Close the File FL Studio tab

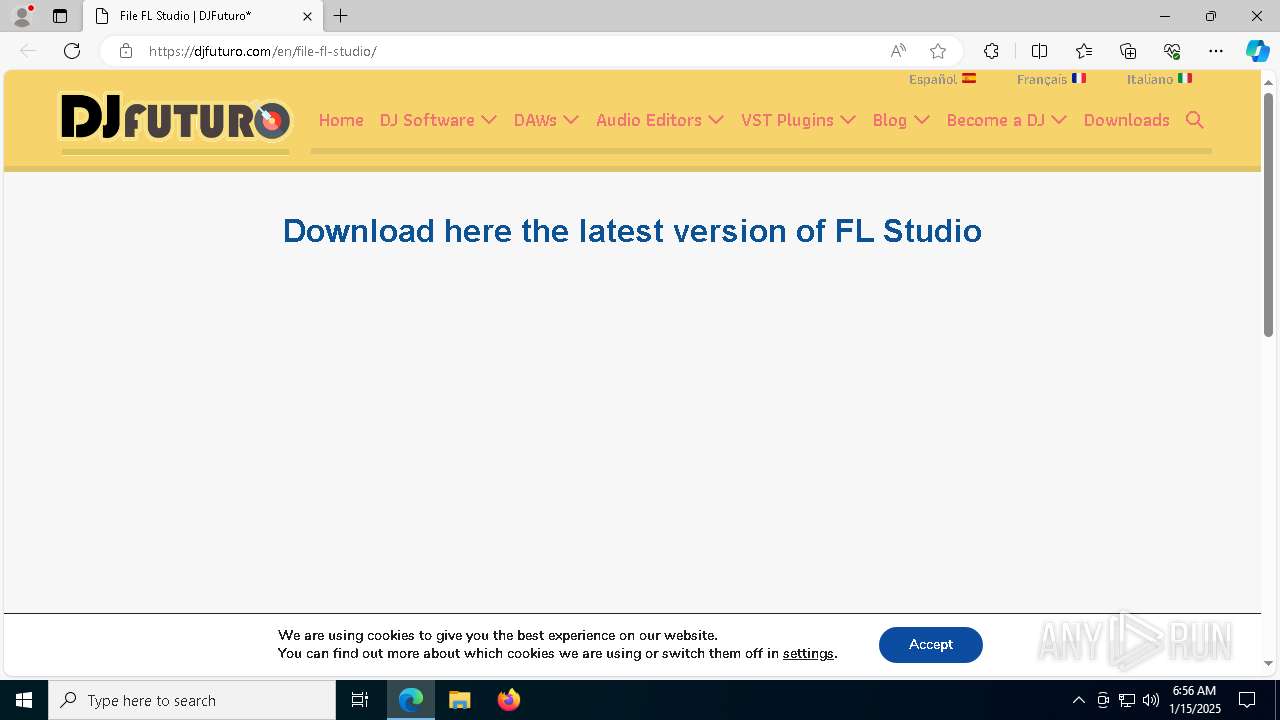click(x=307, y=16)
